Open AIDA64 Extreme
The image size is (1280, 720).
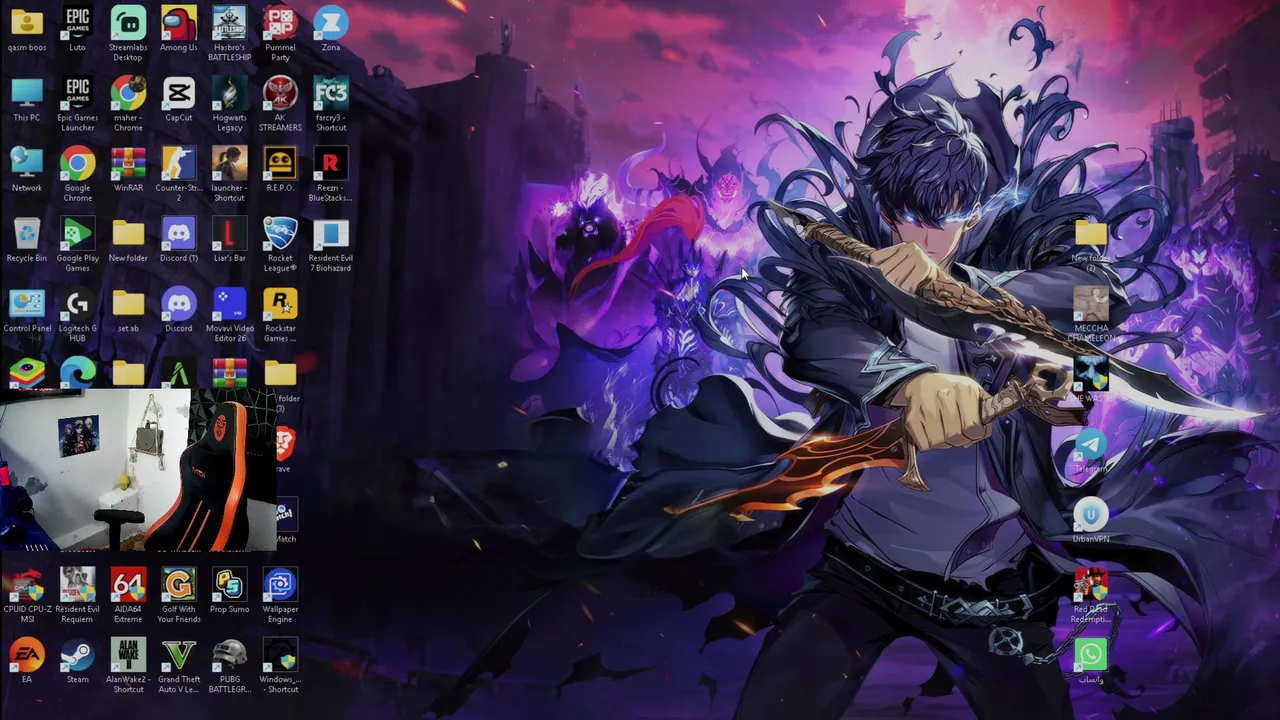pos(128,594)
